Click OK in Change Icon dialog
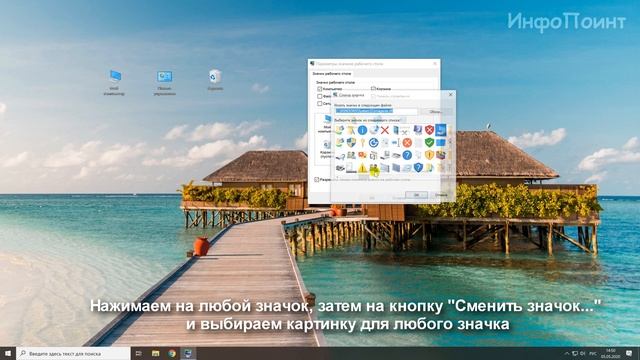 (x=416, y=195)
